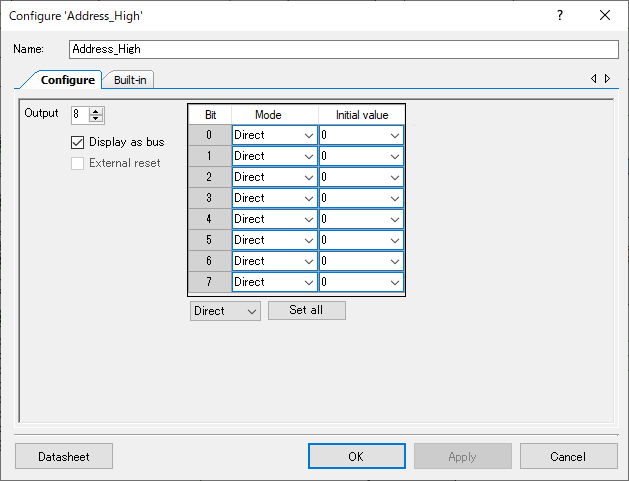Viewport: 629px width, 481px height.
Task: Open Initial value dropdown for bit 2
Action: 361,177
